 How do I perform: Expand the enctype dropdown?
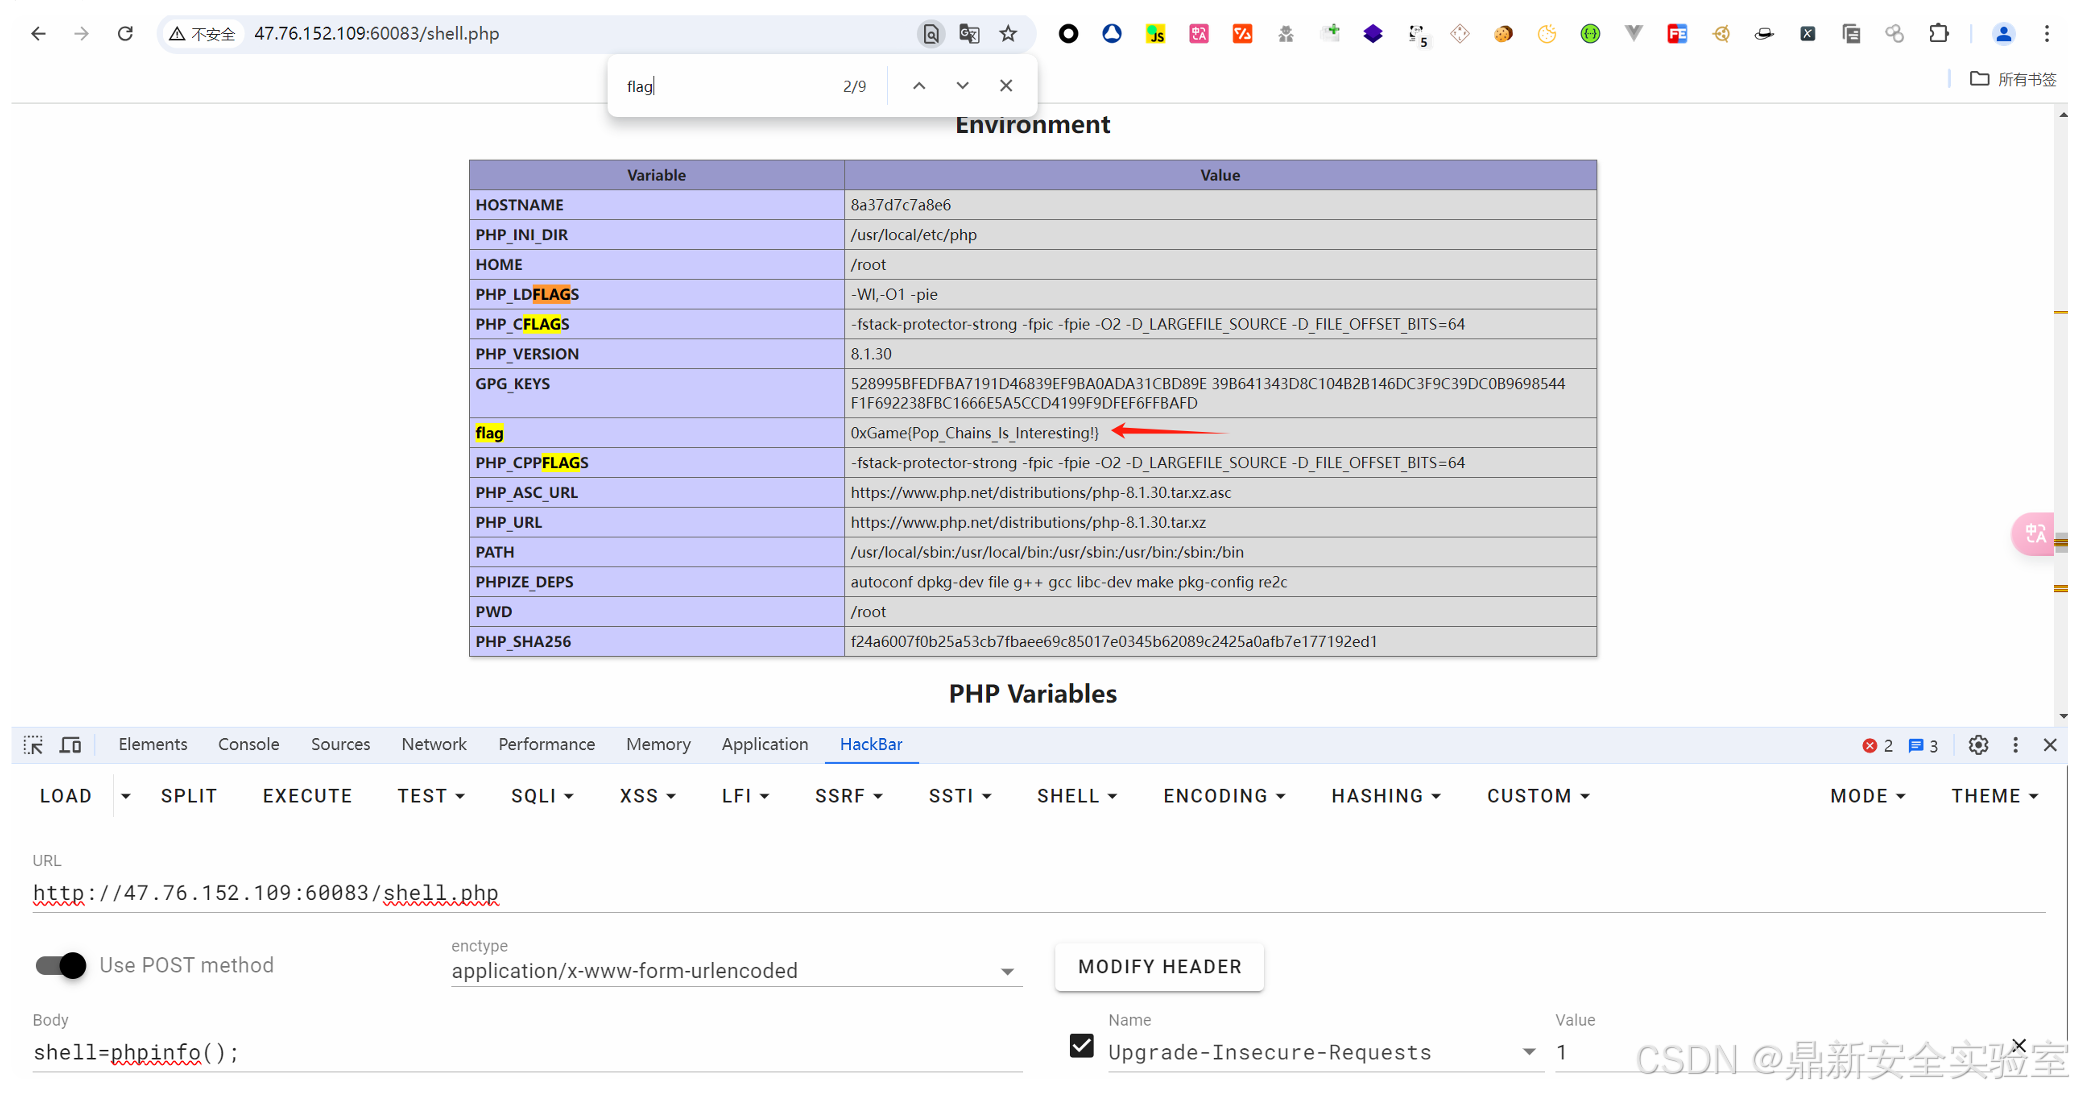tap(1007, 972)
